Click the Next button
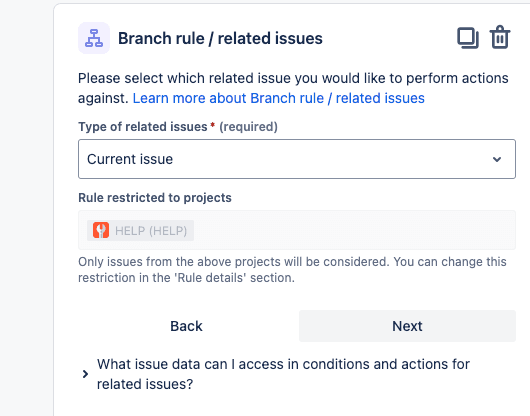 pyautogui.click(x=407, y=326)
